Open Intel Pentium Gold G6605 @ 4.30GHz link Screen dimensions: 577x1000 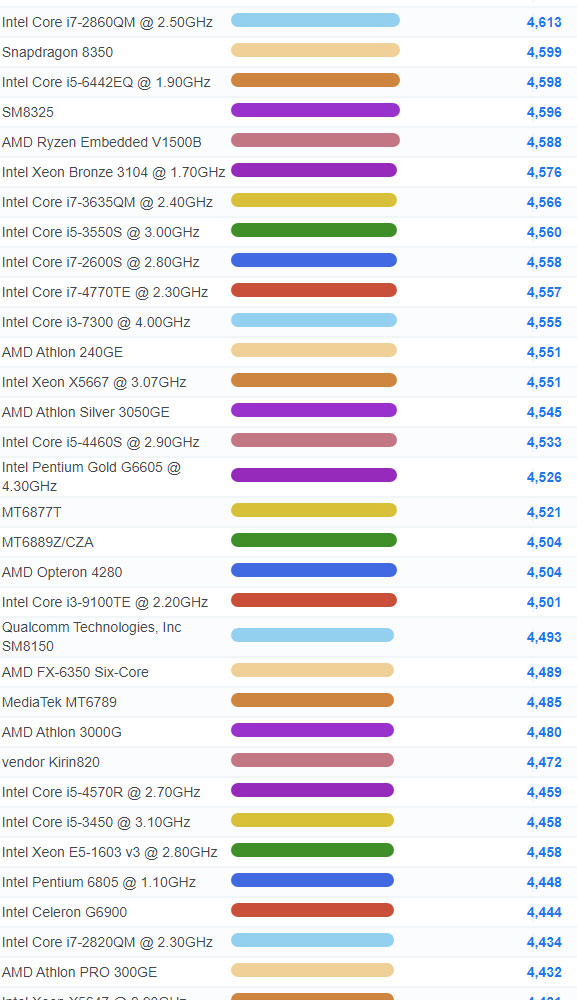click(x=92, y=477)
